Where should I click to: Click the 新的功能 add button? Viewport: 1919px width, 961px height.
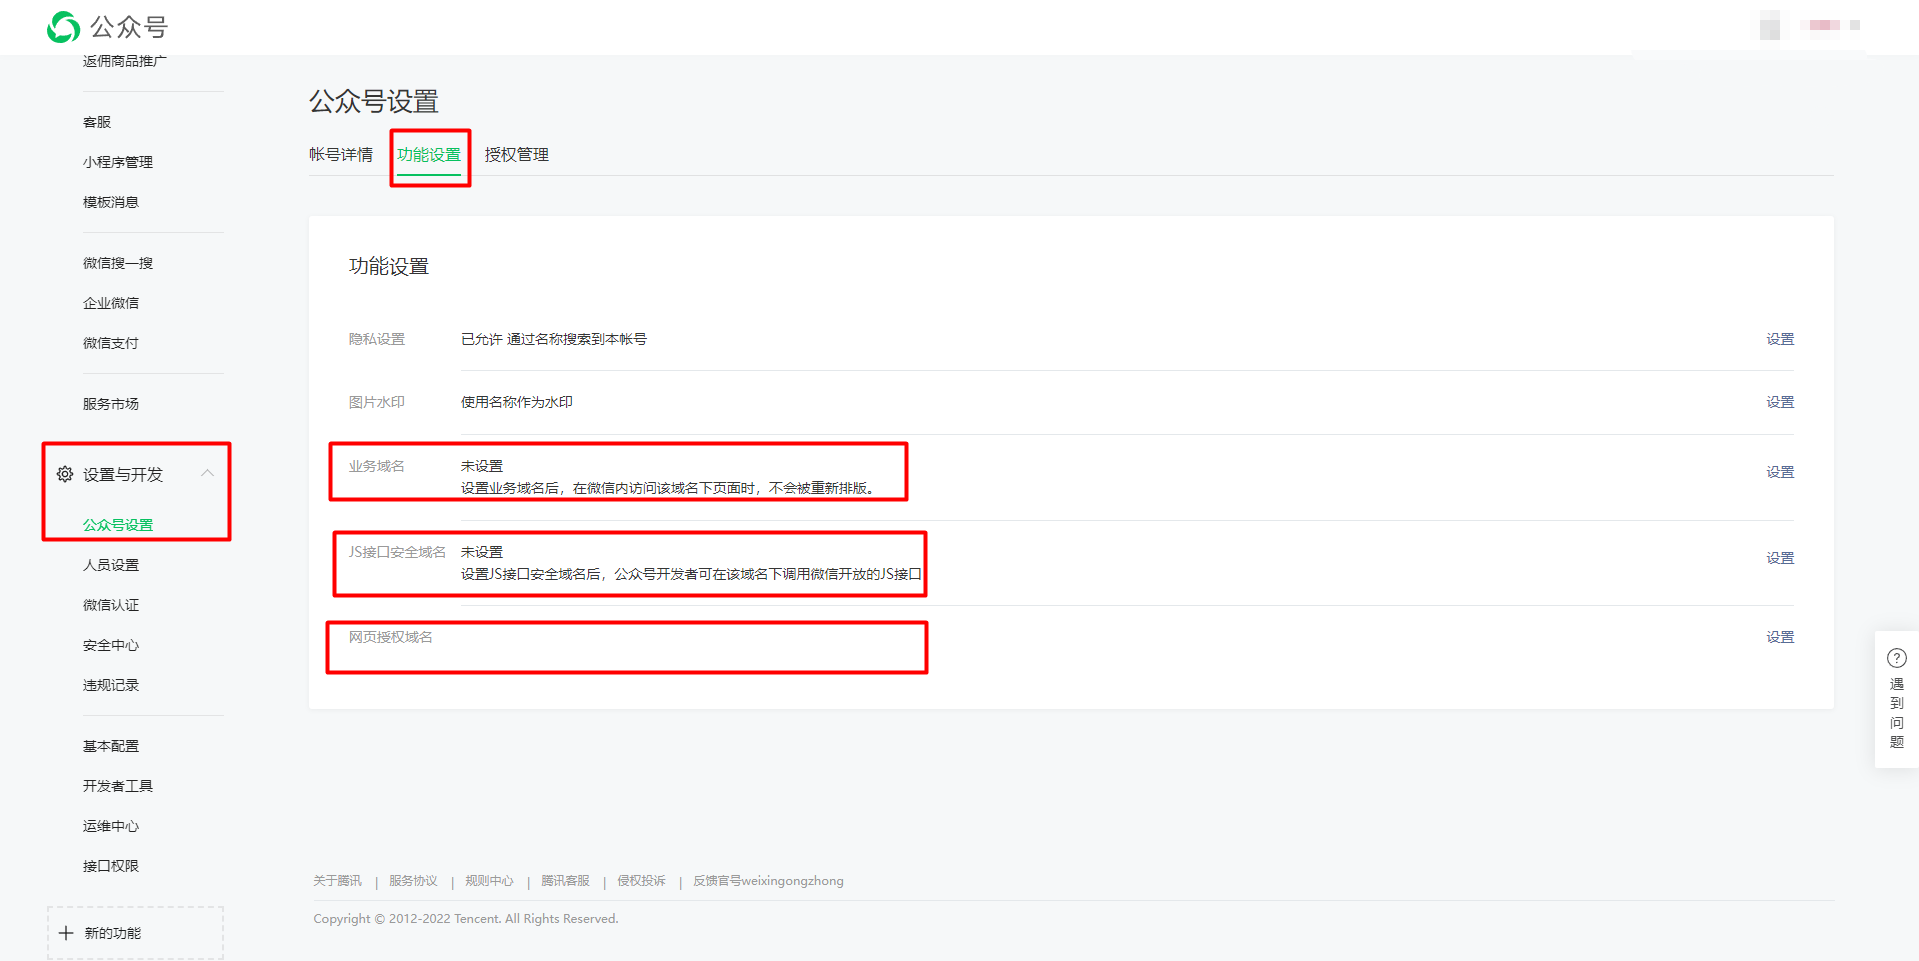pos(135,933)
